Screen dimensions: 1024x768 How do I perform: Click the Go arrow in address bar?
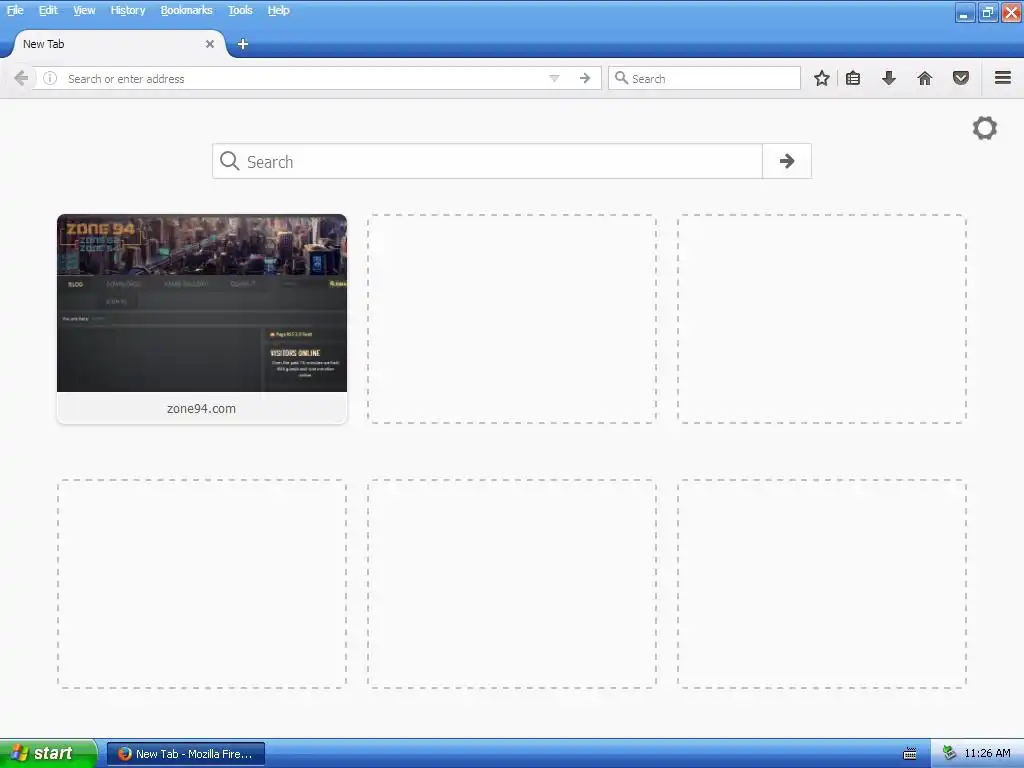[x=584, y=78]
